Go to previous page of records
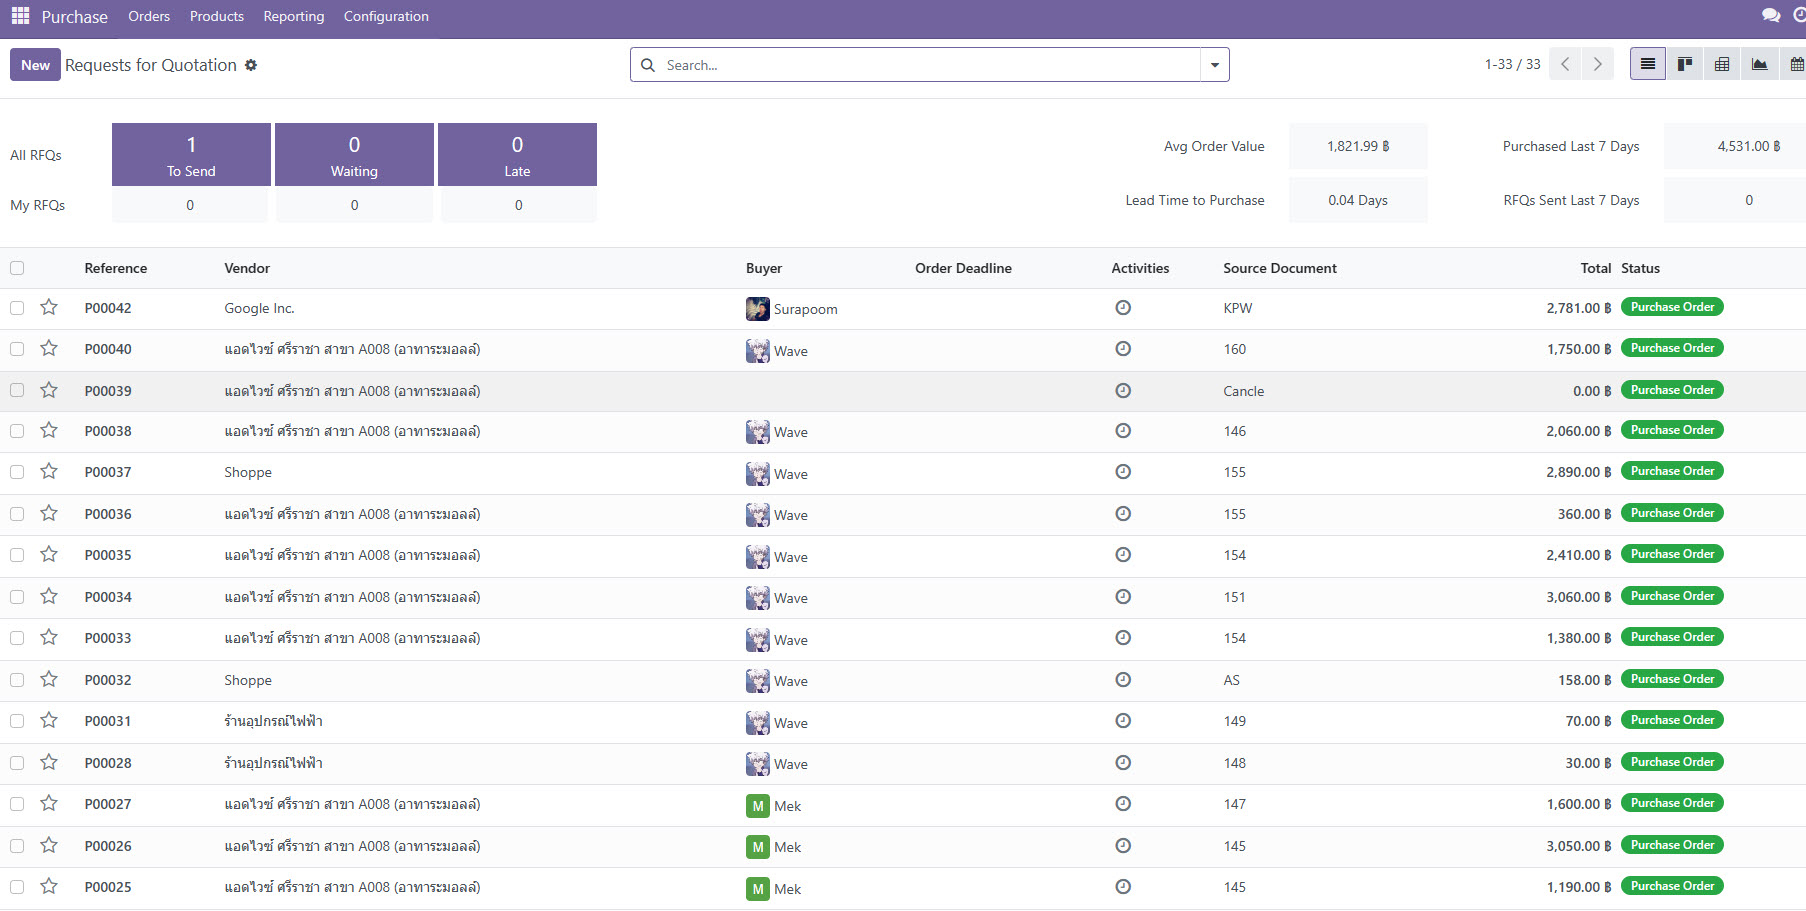Viewport: 1806px width, 911px height. (1565, 65)
